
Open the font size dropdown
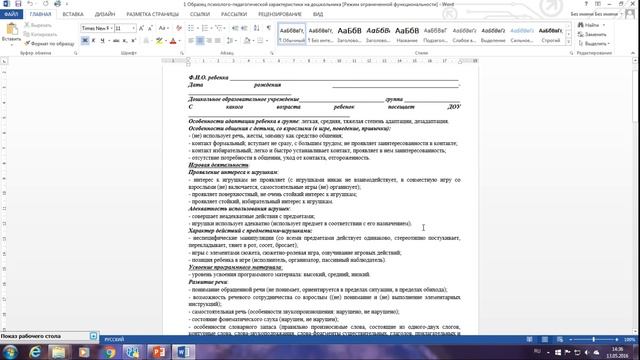133,28
